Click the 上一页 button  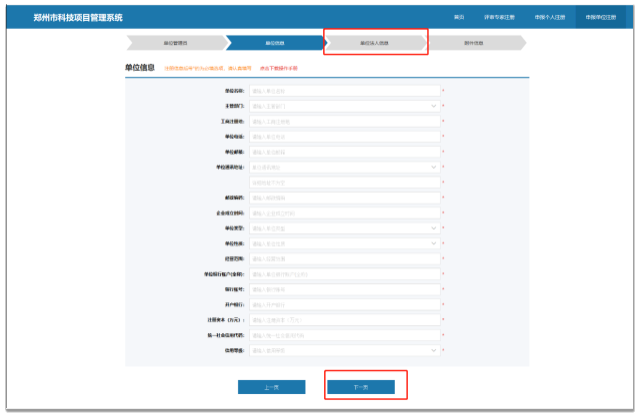(x=271, y=387)
